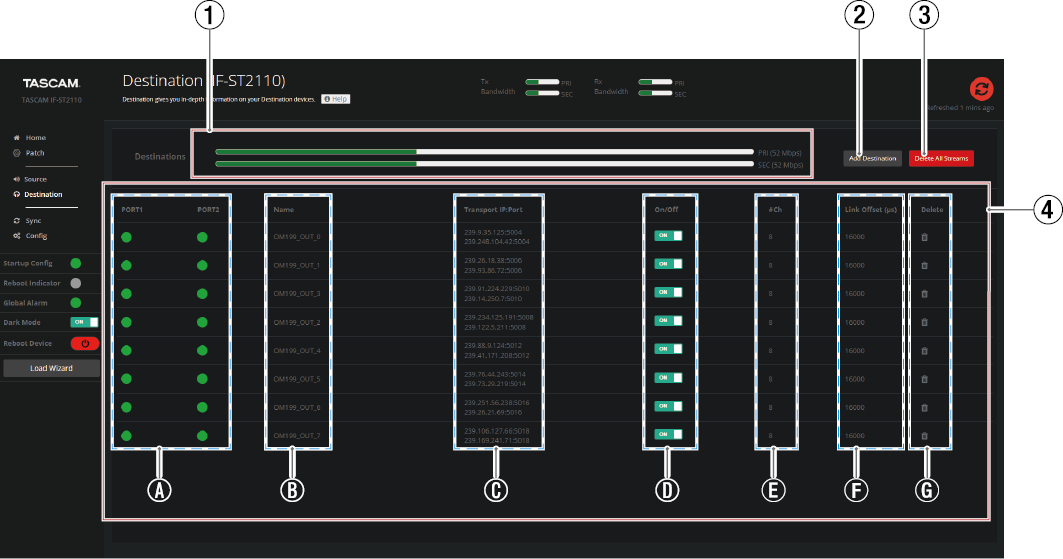Click the Destinations PRI bandwidth bar
The height and width of the screenshot is (559, 1063).
click(x=484, y=152)
